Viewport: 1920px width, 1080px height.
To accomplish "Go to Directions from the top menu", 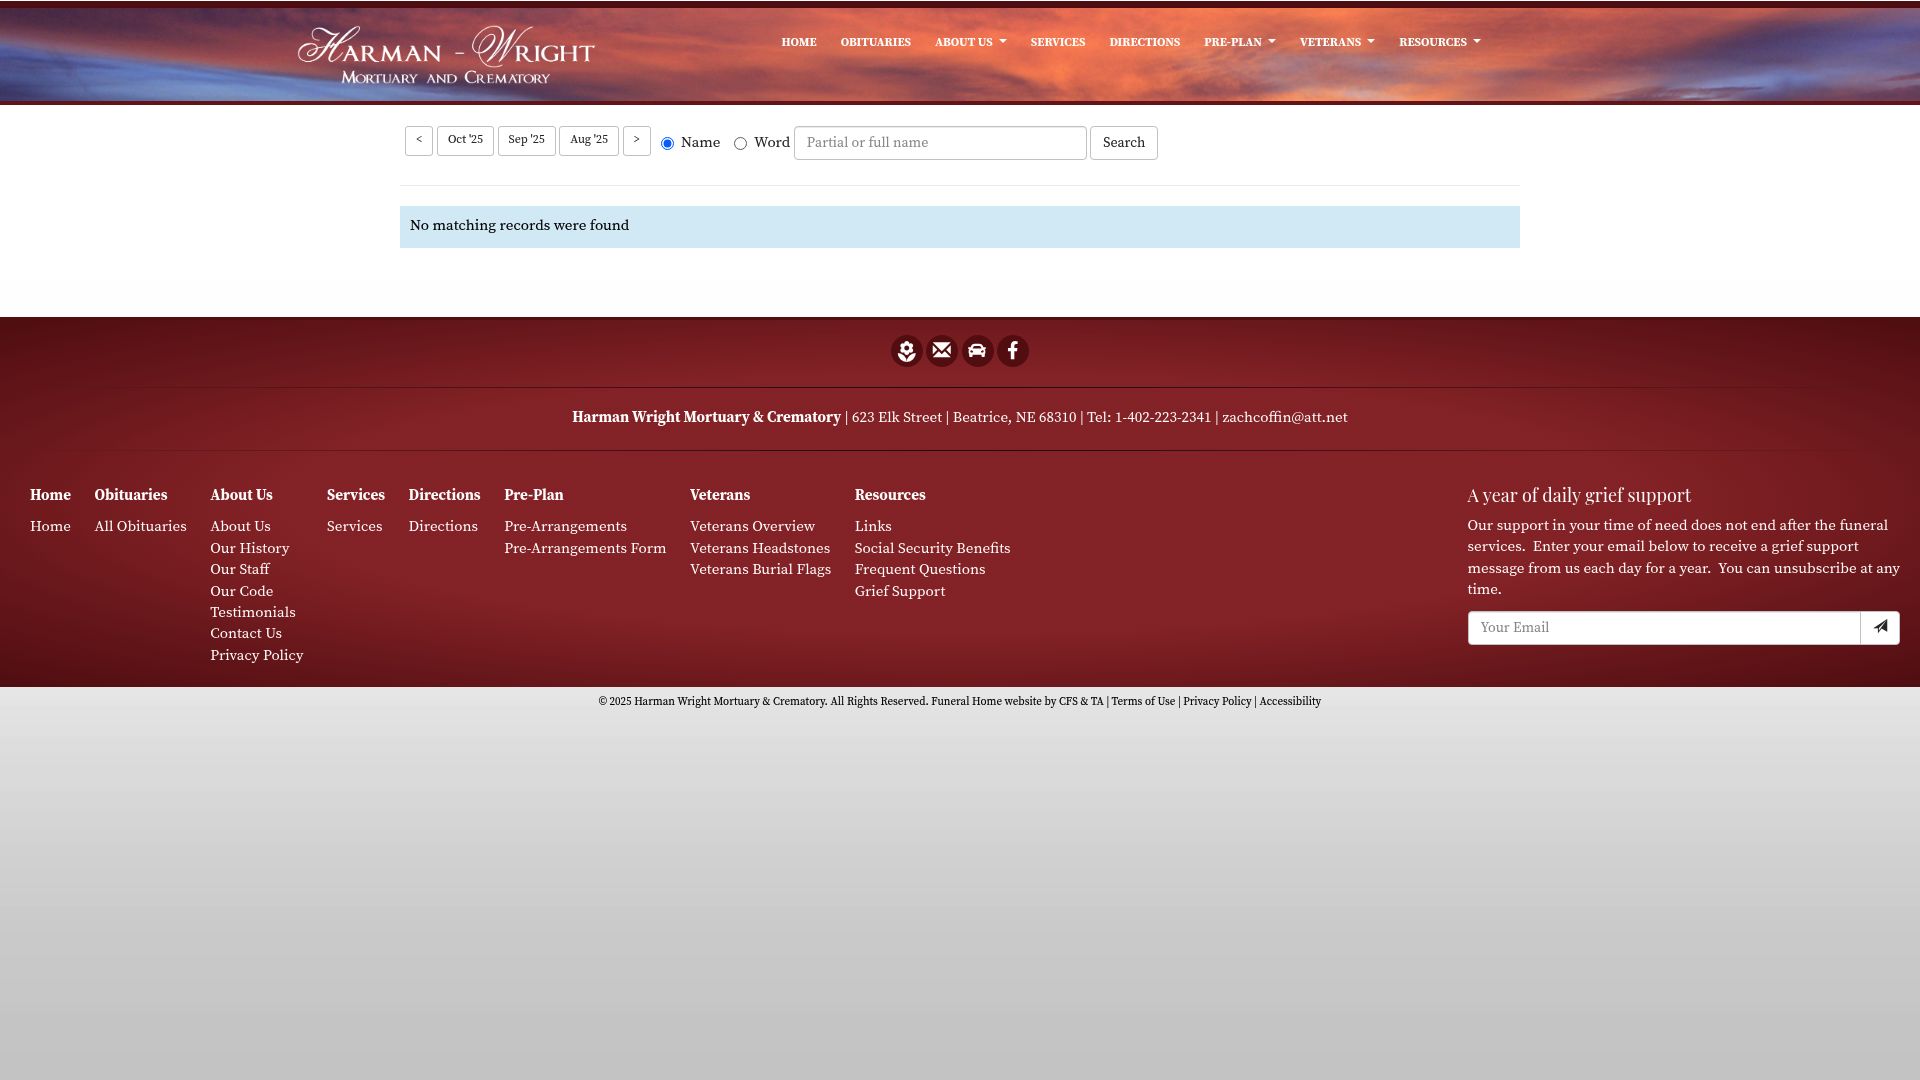I will click(1144, 42).
